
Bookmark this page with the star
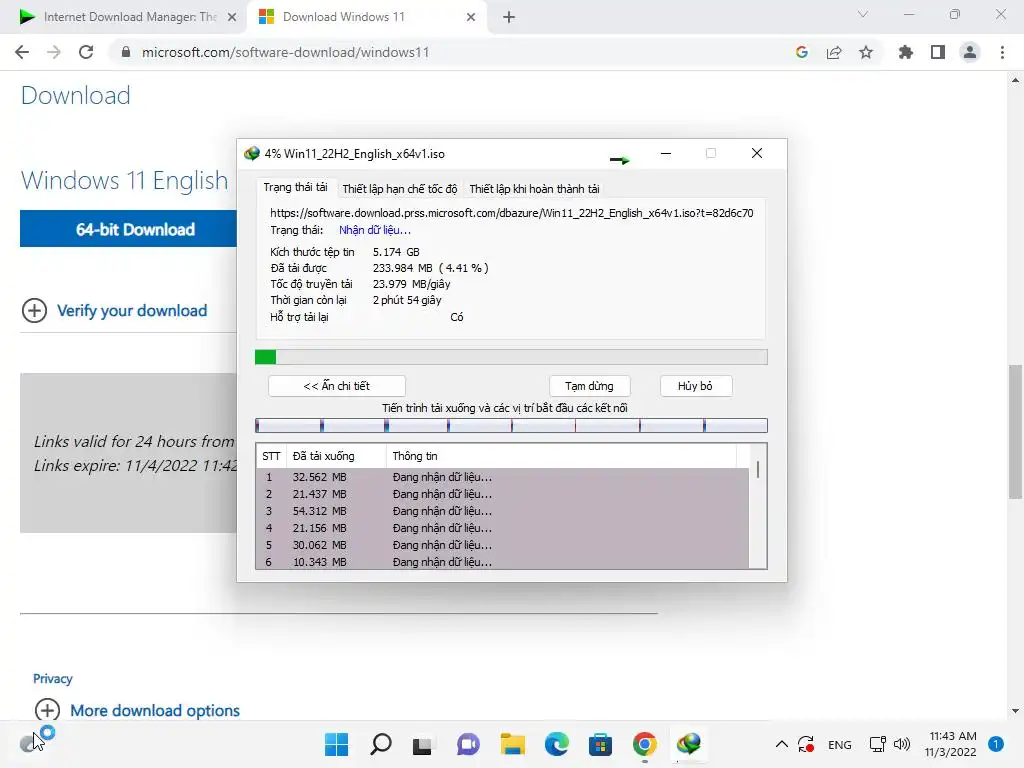866,52
